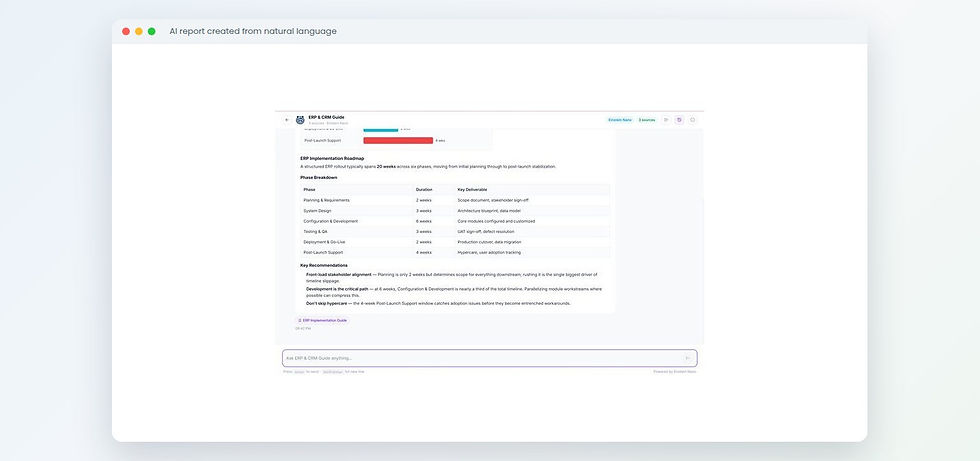Viewport: 980px width, 461px height.
Task: Click the Front-load stakeholder alignment text
Action: tap(338, 275)
